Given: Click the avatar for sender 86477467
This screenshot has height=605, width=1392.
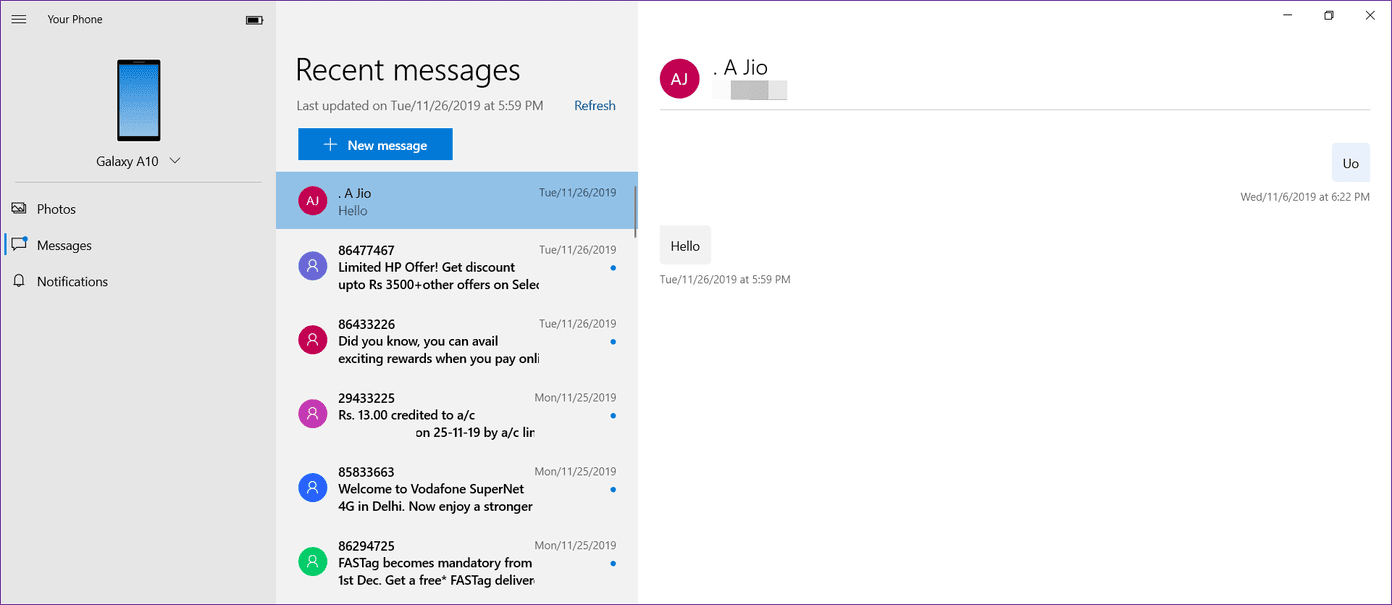Looking at the screenshot, I should (313, 266).
